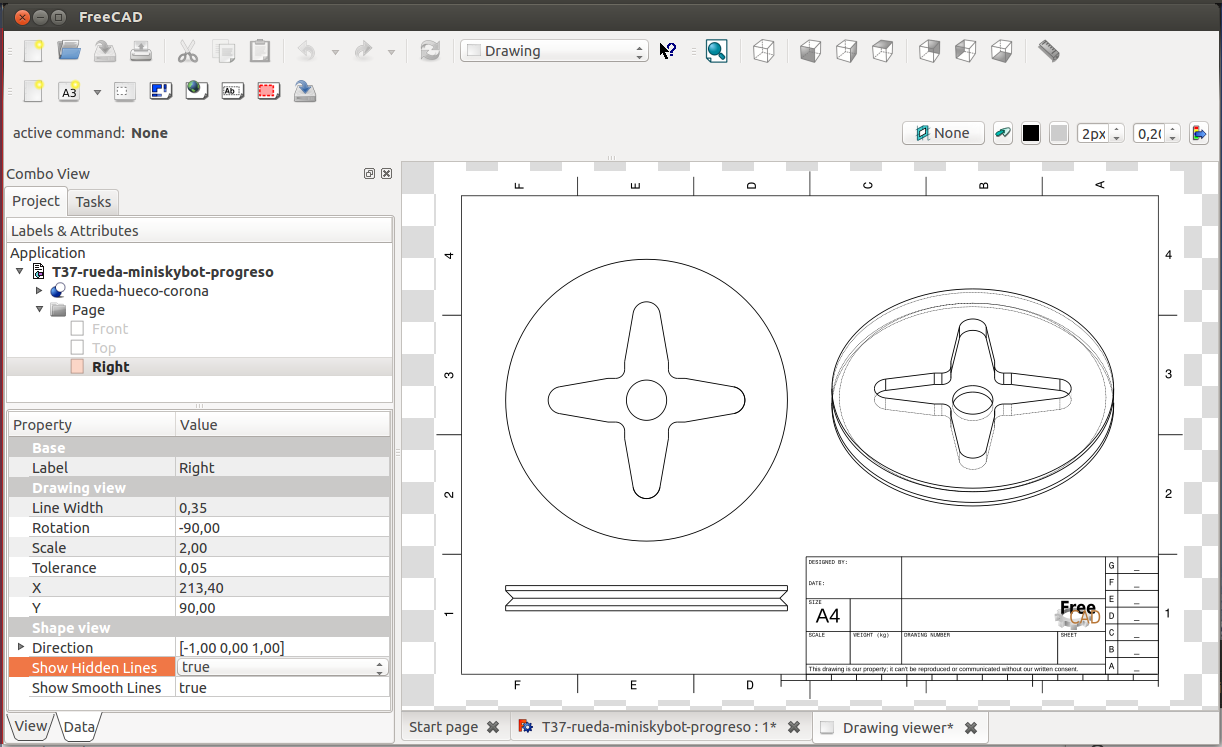The image size is (1222, 747).
Task: Toggle visibility checkbox for Front view
Action: (77, 329)
